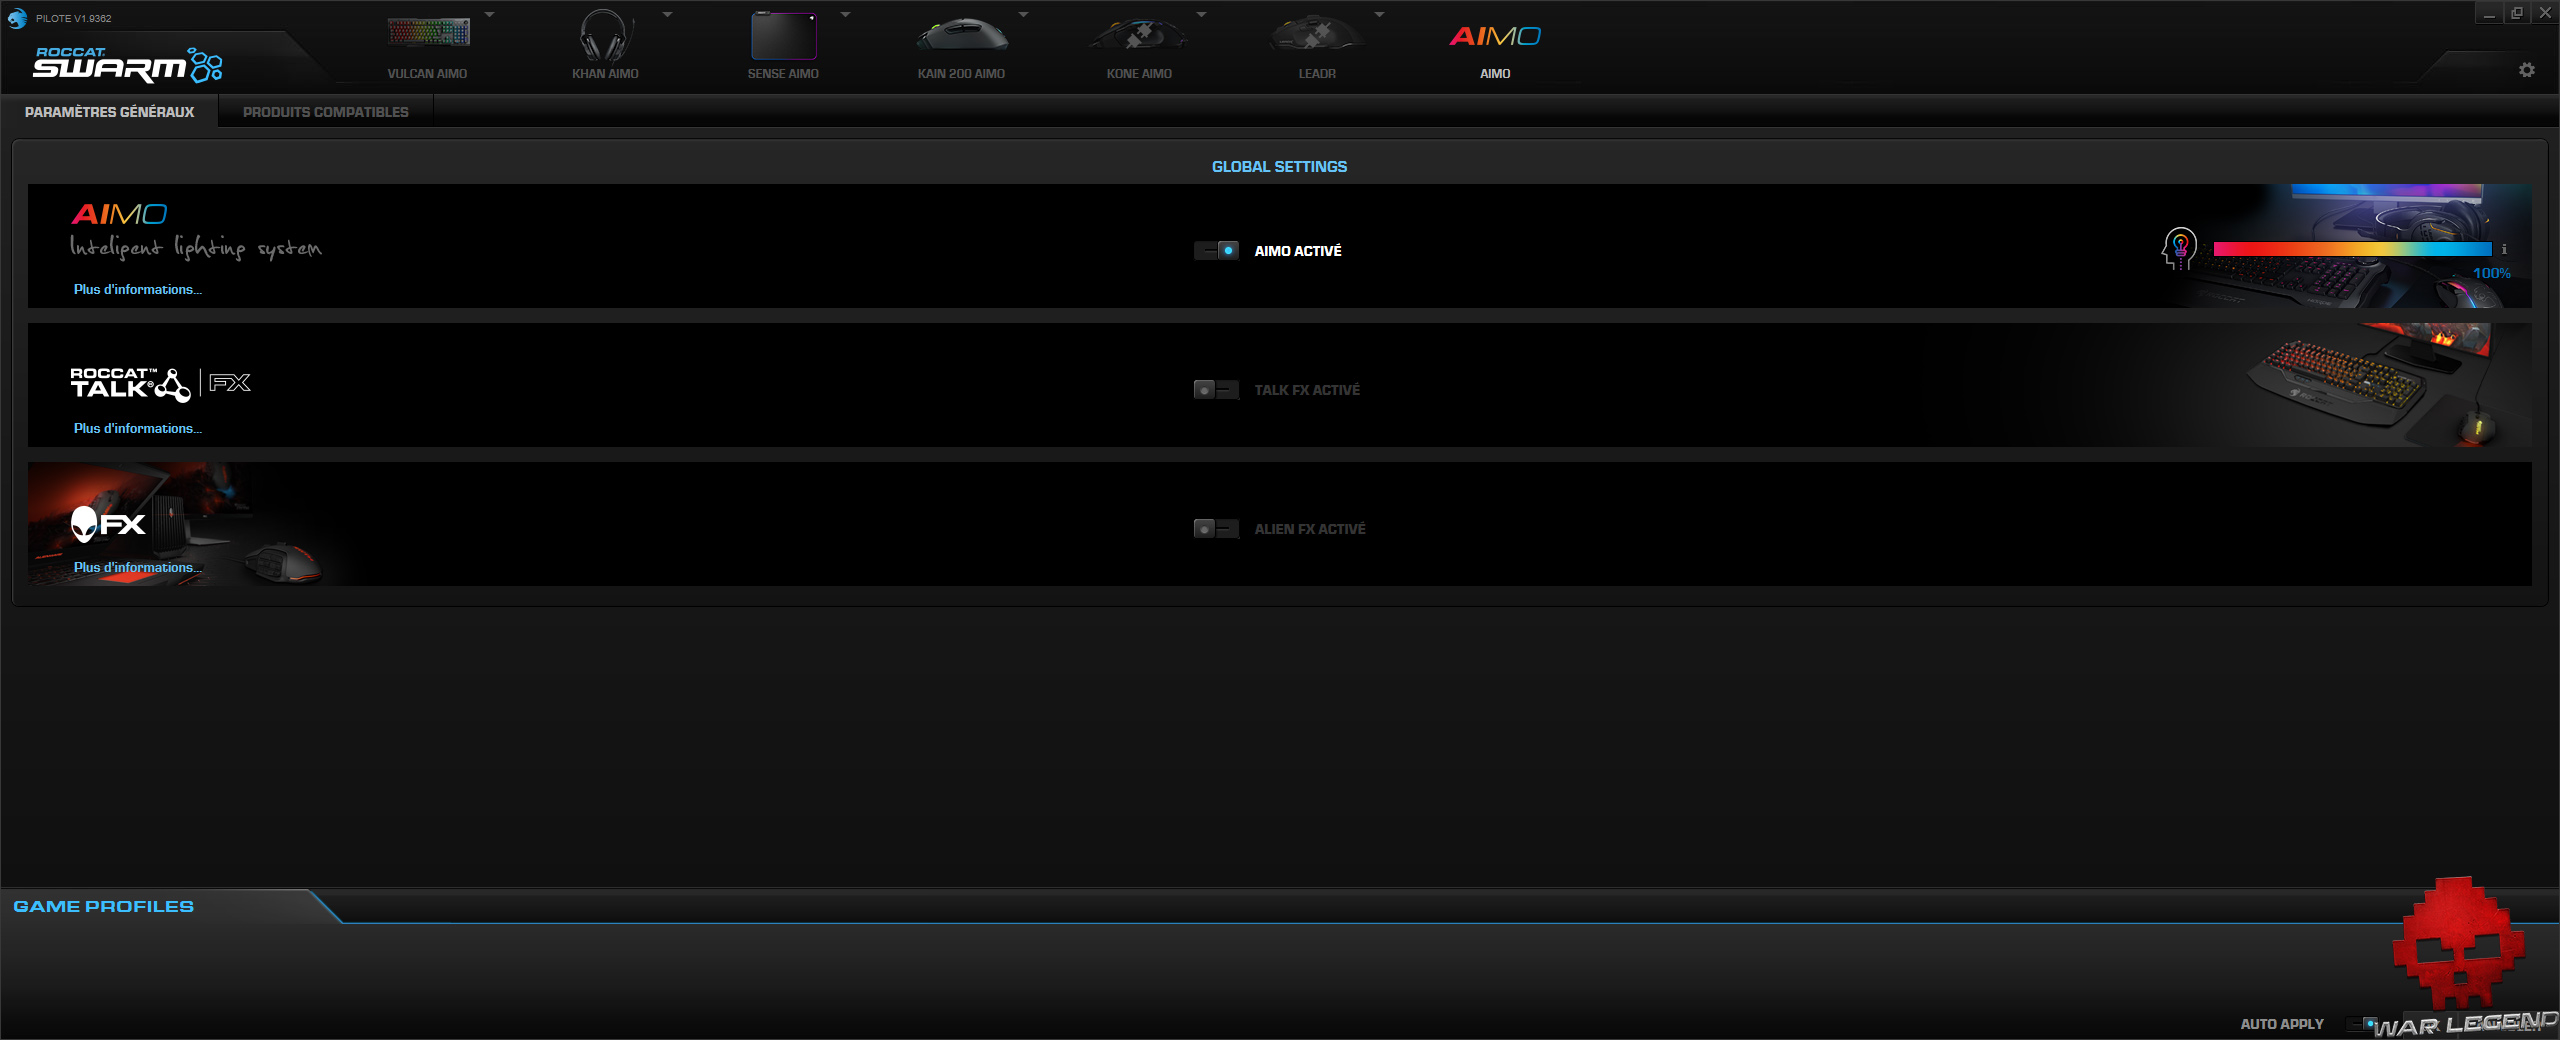Click the Auto Apply label
This screenshot has height=1040, width=2560.
click(x=2282, y=1024)
